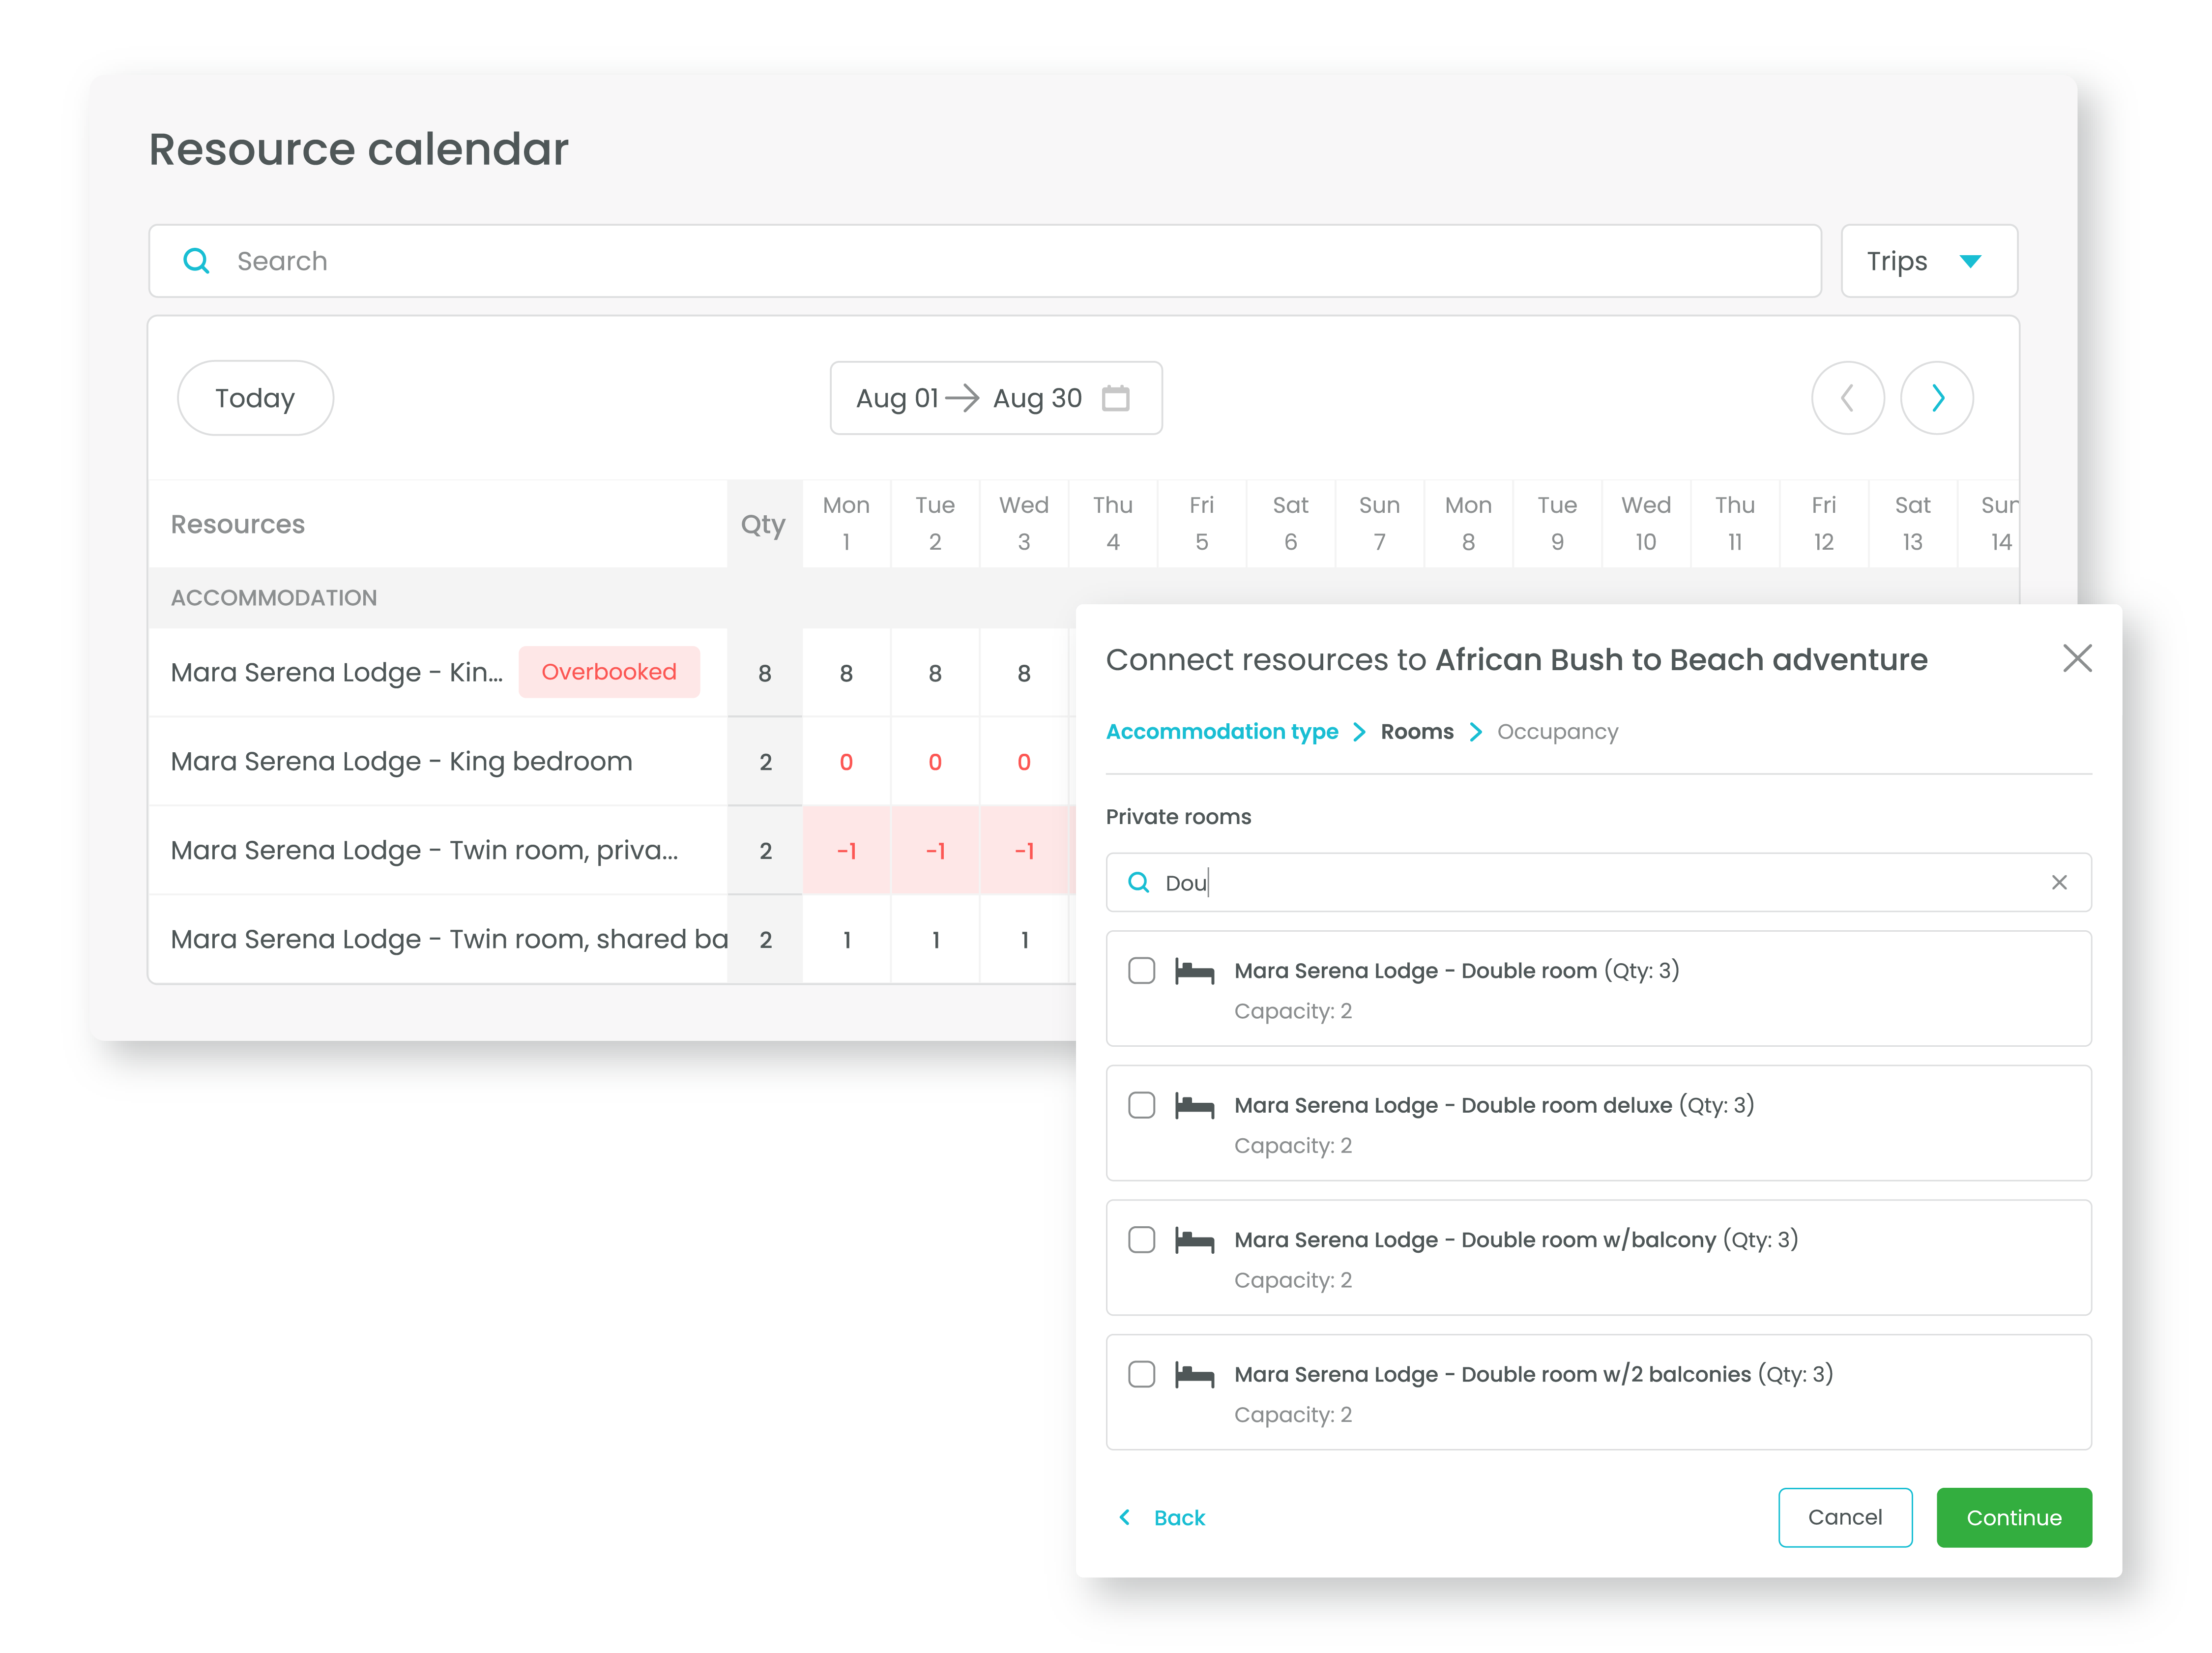Click the bed icon for Double room

coord(1194,971)
